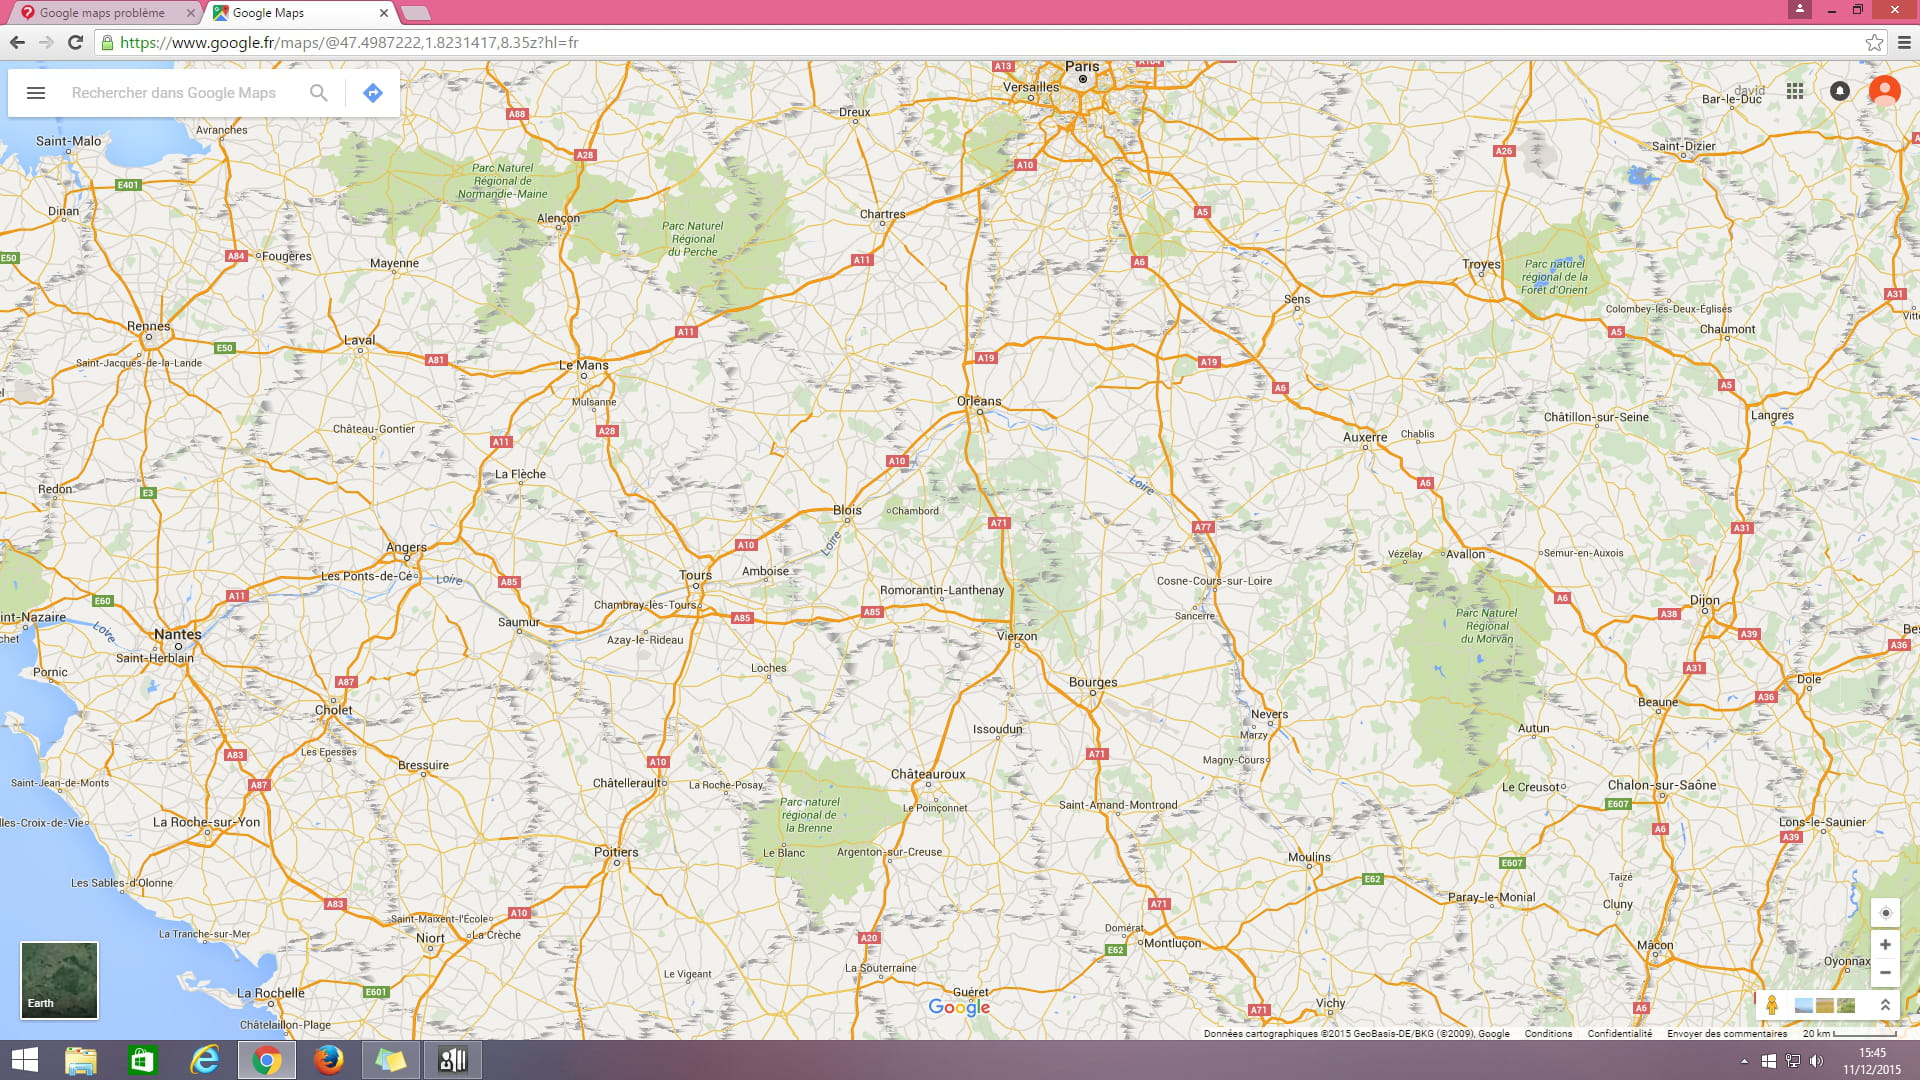Viewport: 1920px width, 1080px height.
Task: Go back in browser history
Action: coord(17,42)
